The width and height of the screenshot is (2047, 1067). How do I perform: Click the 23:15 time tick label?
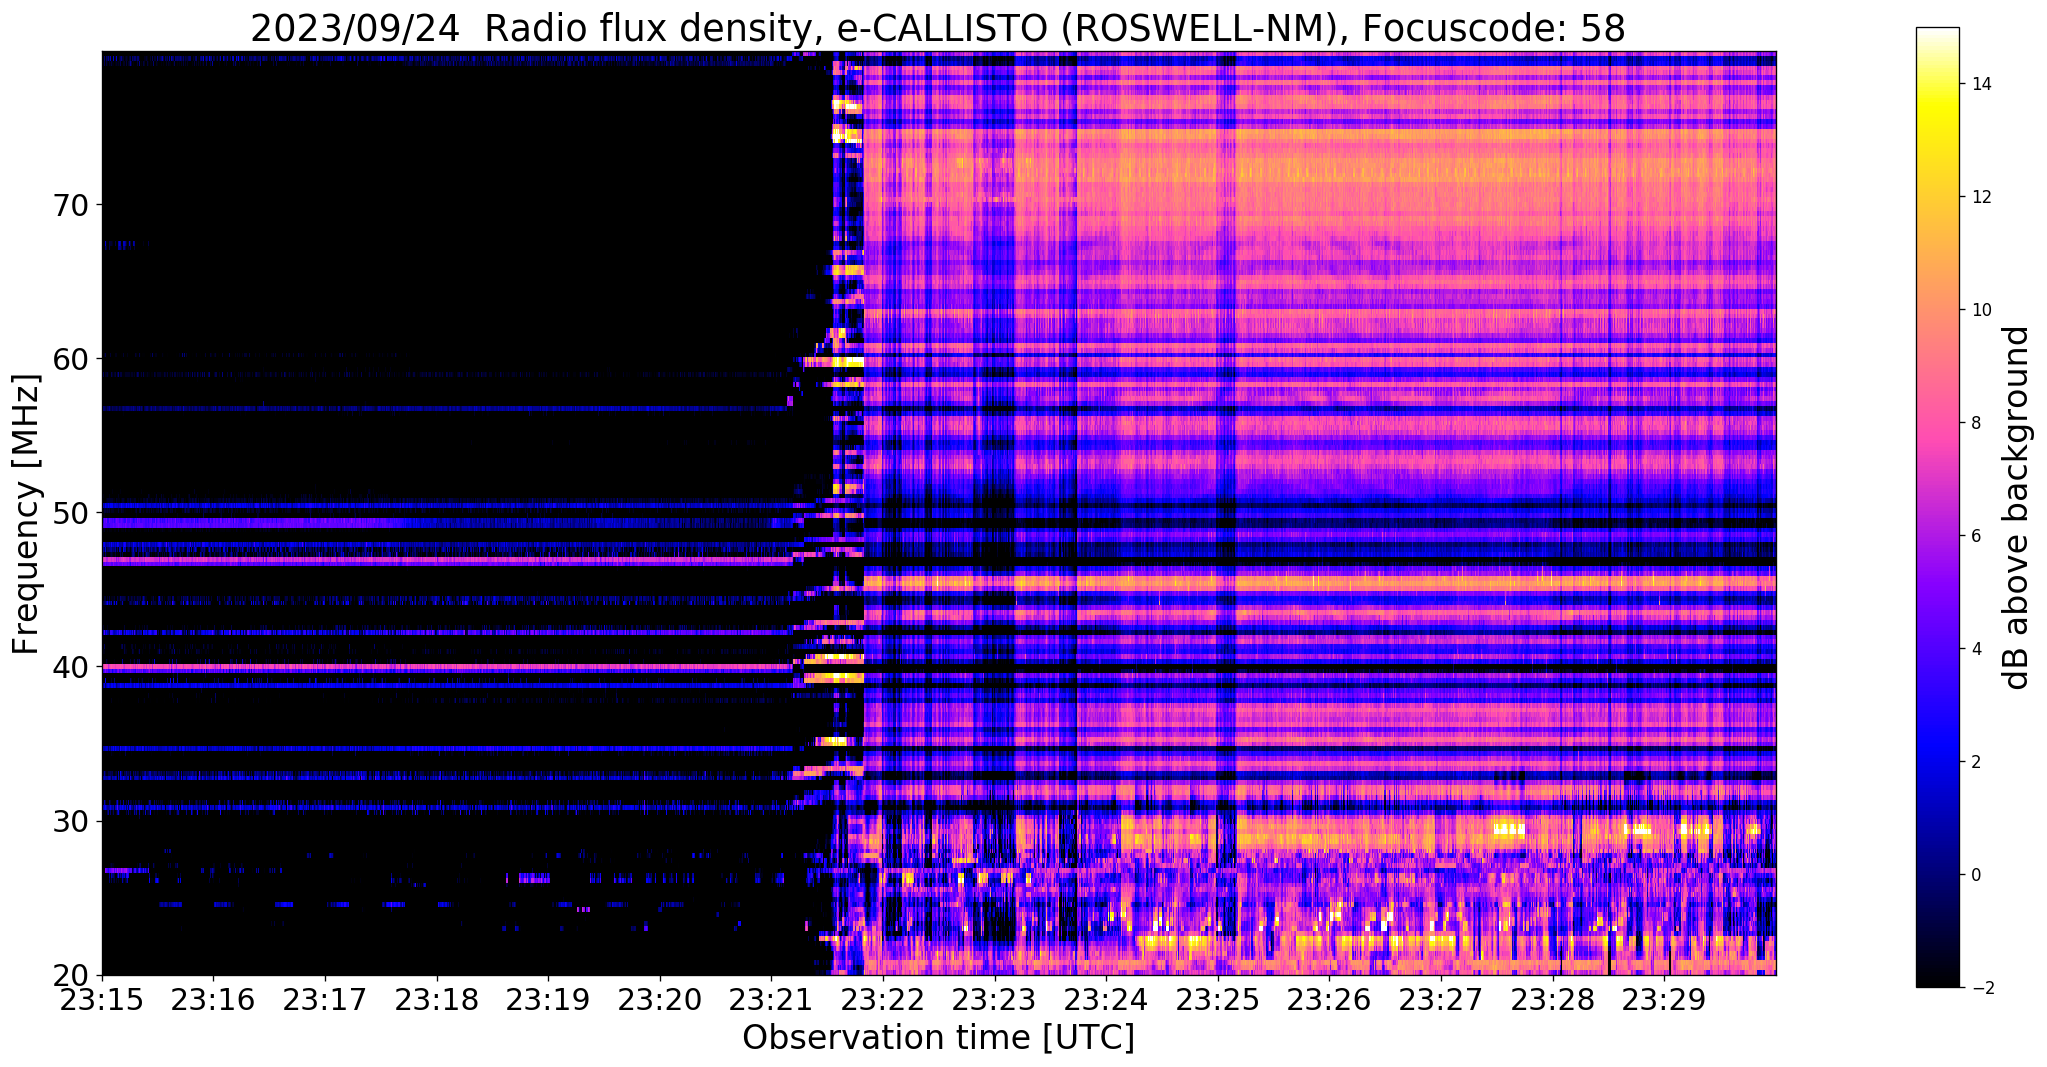(102, 1001)
